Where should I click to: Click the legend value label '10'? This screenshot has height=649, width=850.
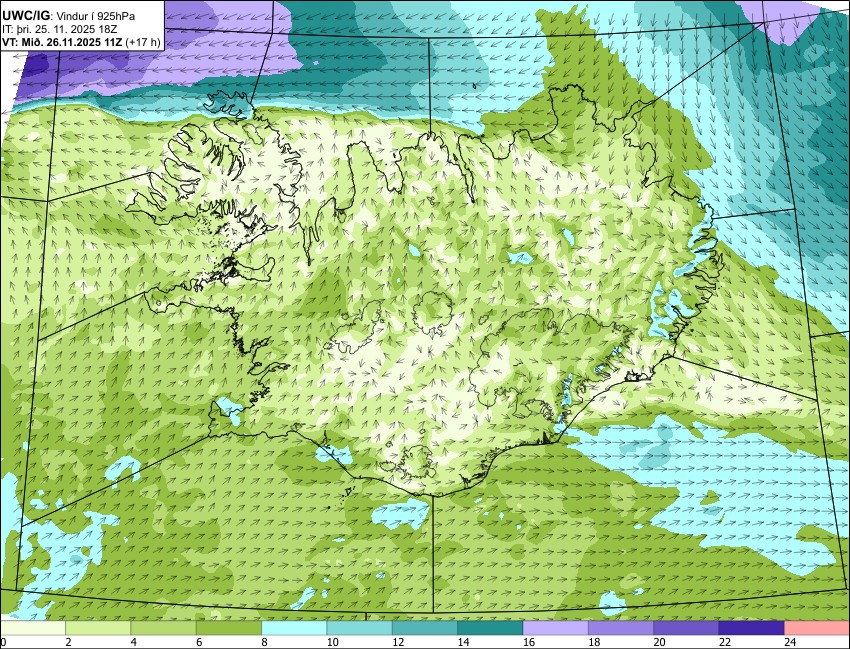(x=332, y=642)
